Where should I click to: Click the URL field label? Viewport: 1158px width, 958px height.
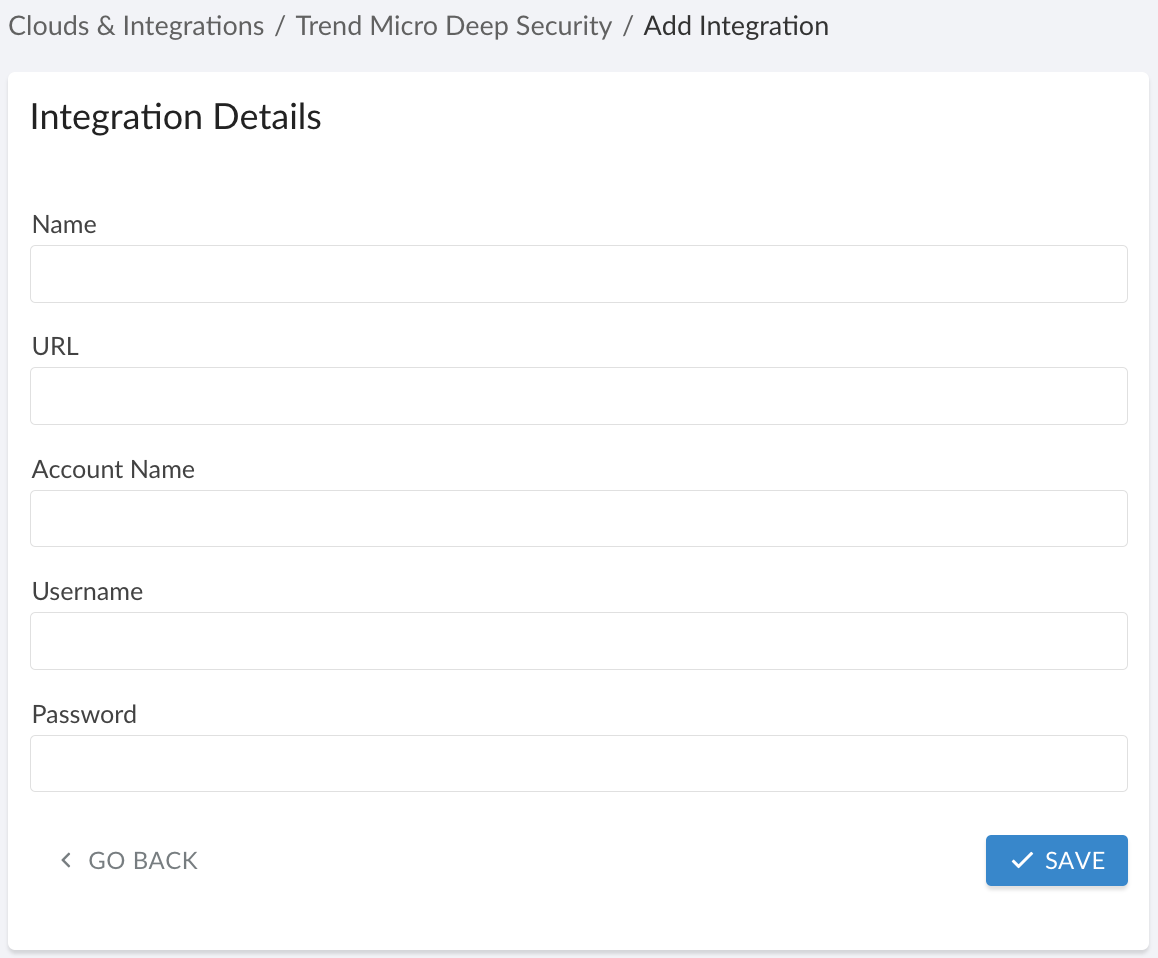[x=55, y=346]
